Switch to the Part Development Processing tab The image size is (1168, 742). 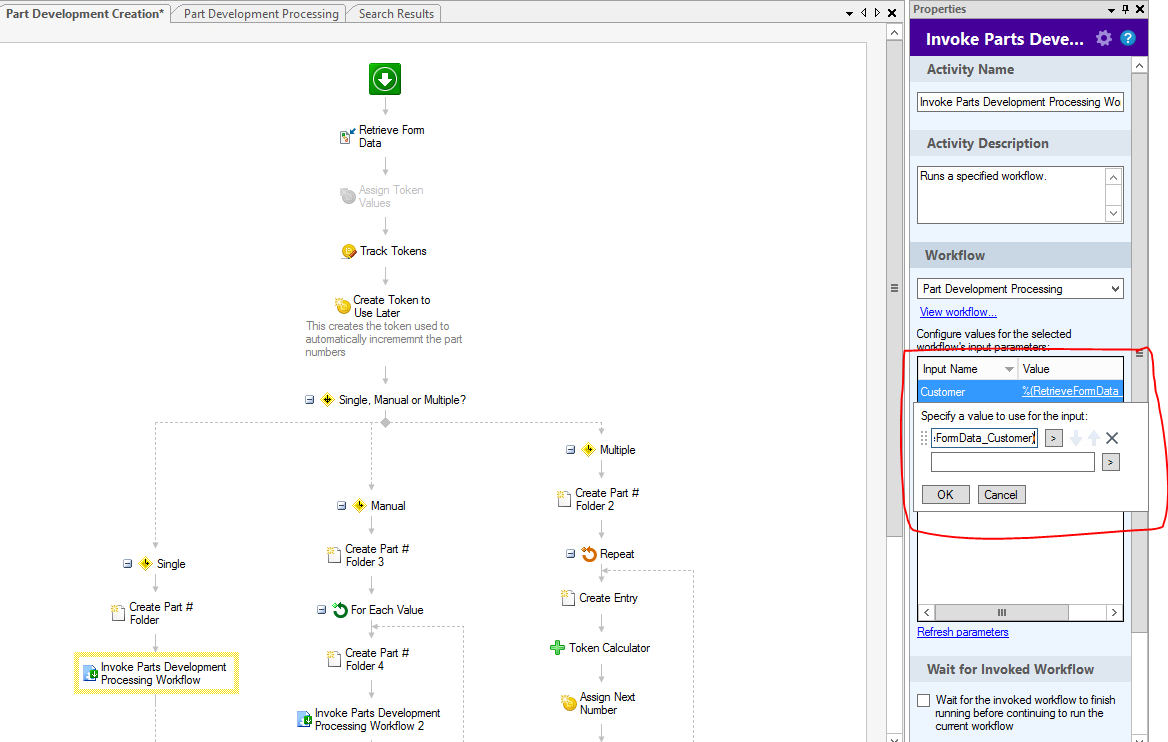point(261,14)
